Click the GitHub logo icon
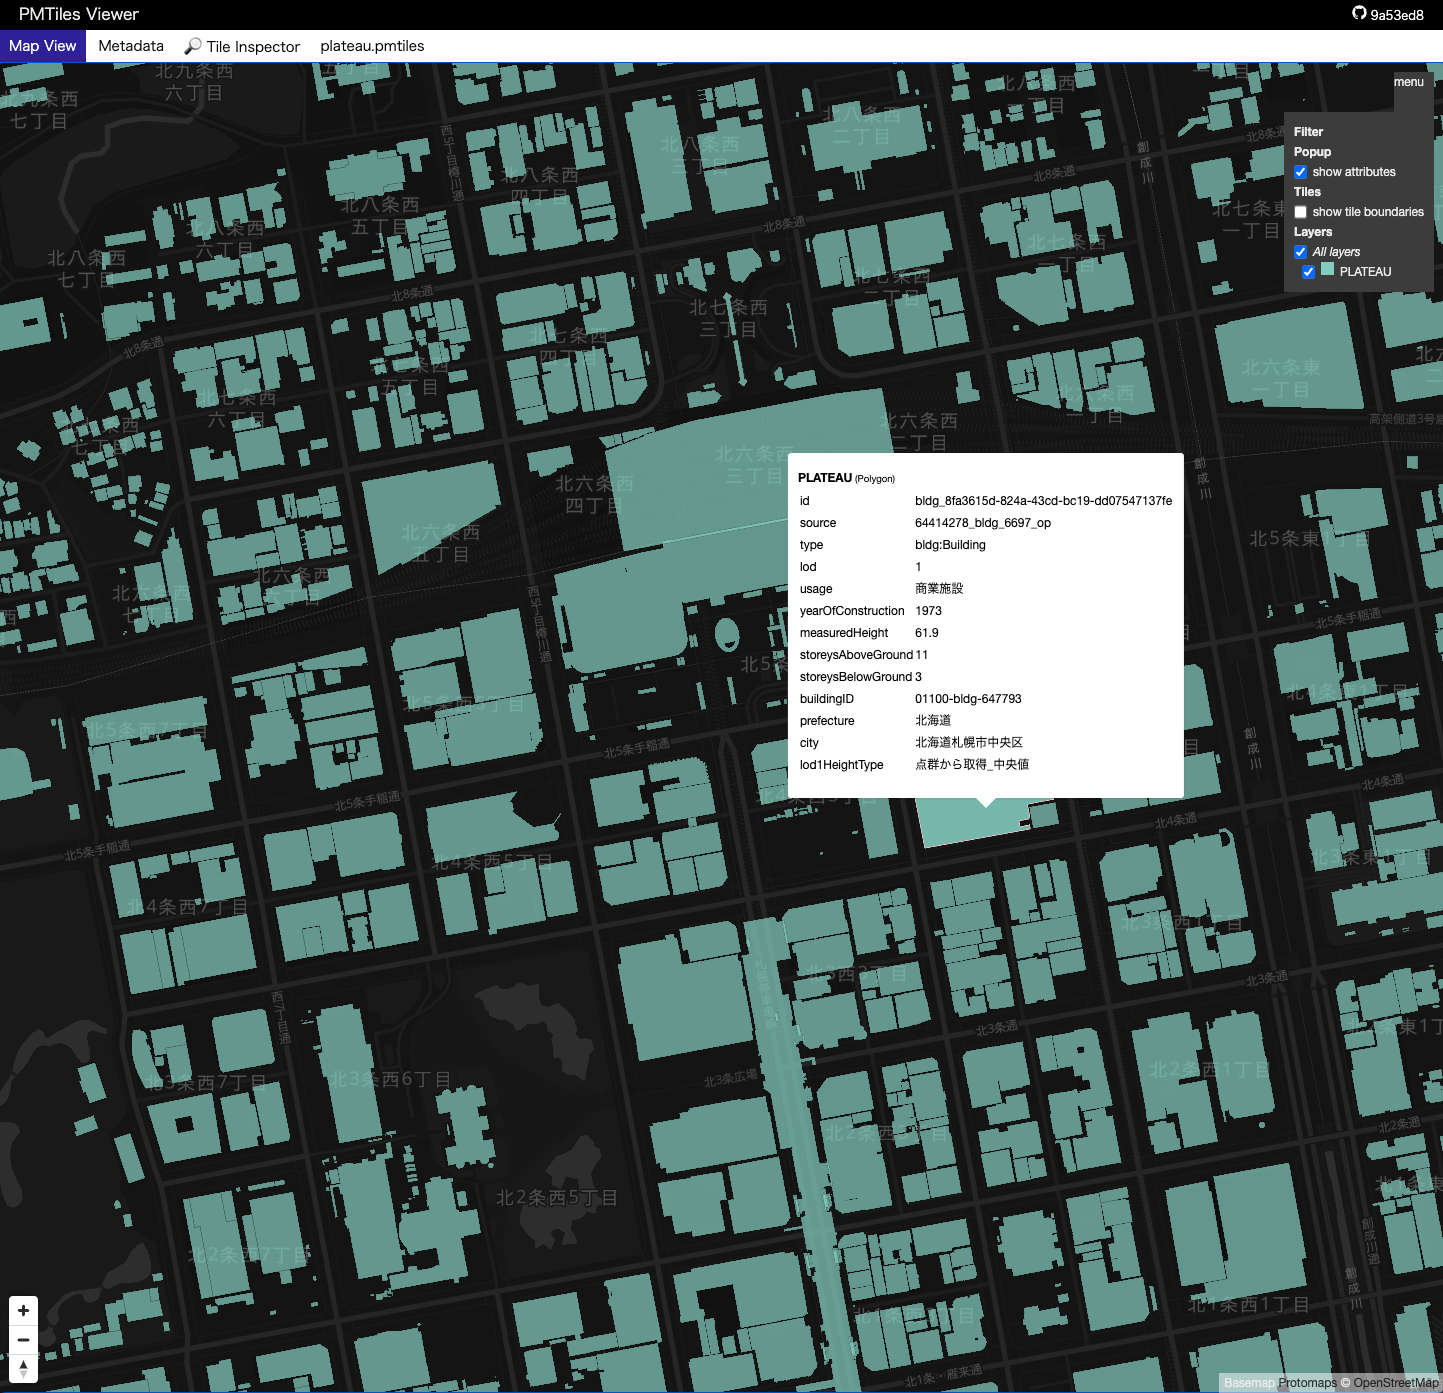1443x1393 pixels. coord(1359,14)
